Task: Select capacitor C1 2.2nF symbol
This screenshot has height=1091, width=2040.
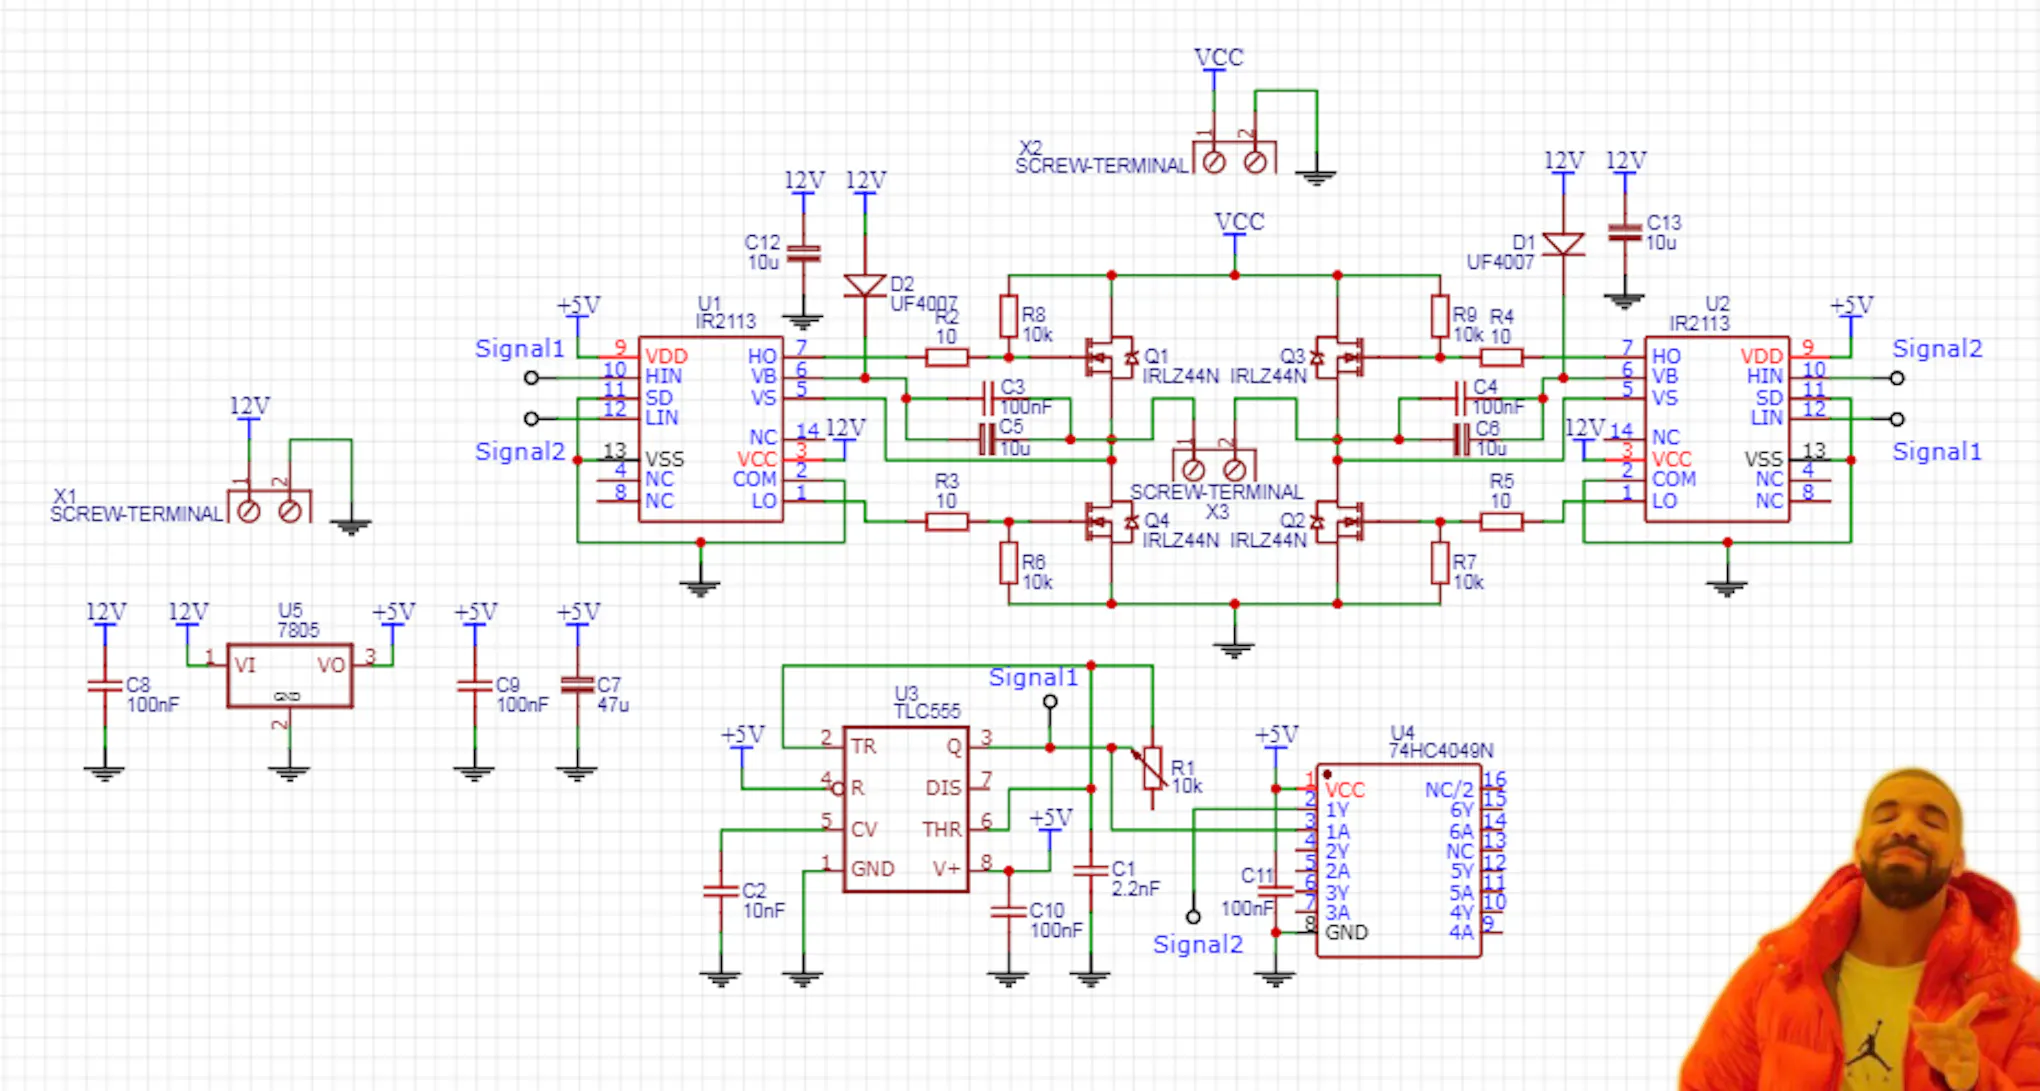Action: [1090, 870]
